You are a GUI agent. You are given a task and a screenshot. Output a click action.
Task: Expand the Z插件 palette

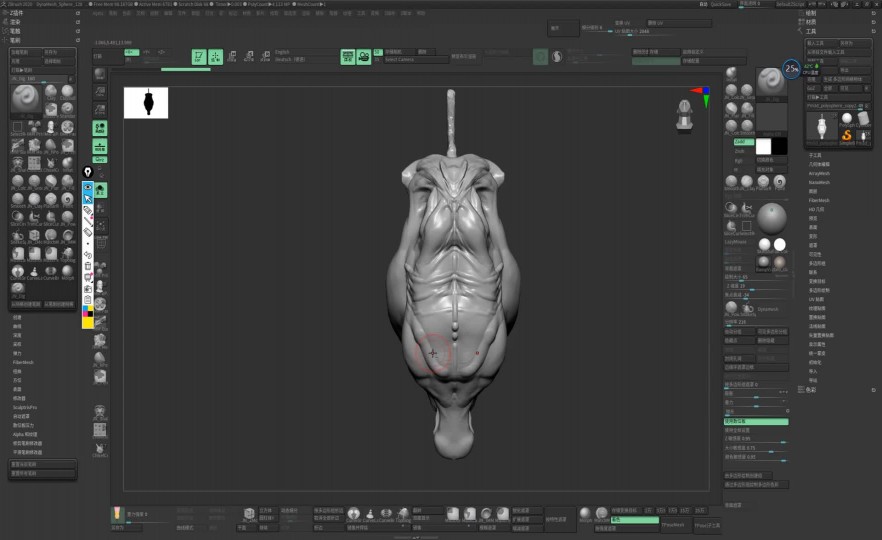point(16,13)
